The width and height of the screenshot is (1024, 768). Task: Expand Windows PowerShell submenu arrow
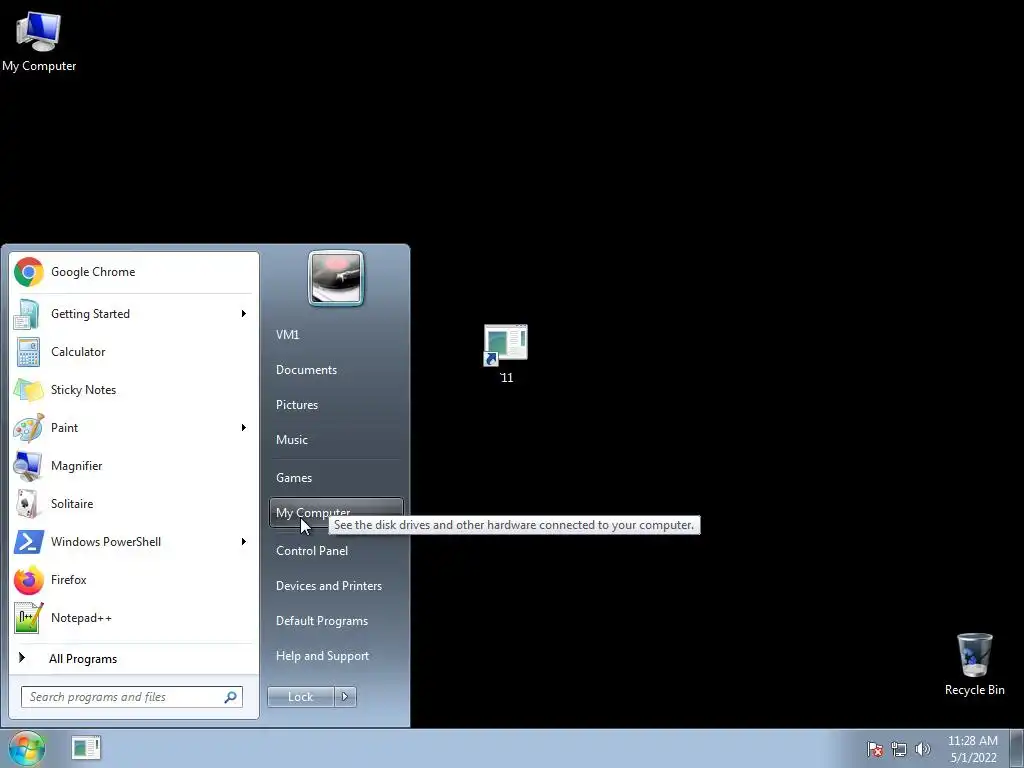(244, 541)
